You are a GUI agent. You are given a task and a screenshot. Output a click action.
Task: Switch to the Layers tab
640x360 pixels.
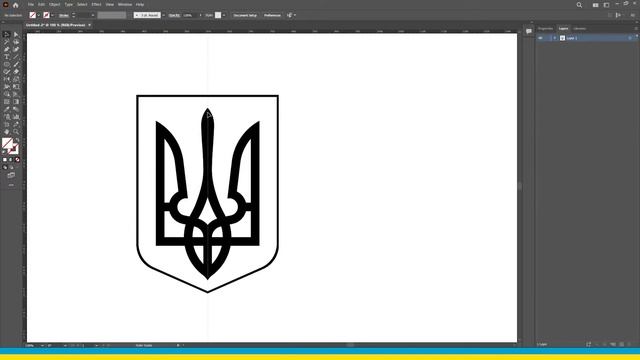[x=563, y=29]
